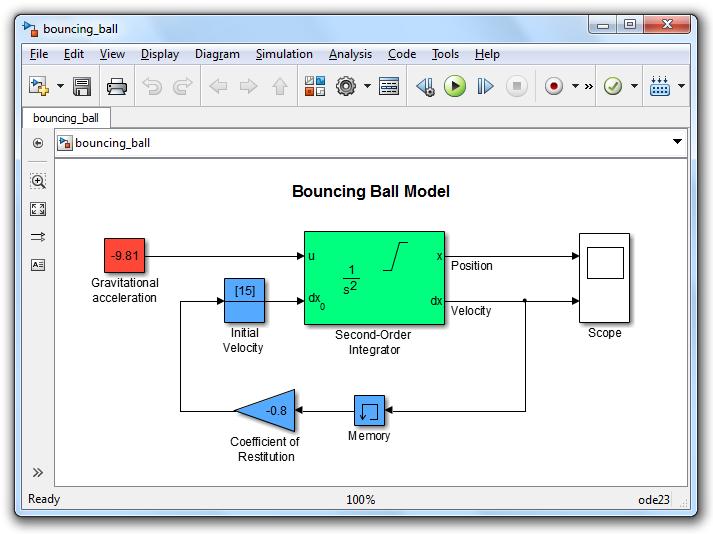Viewport: 713px width, 534px height.
Task: Click the Build Model icon
Action: pyautogui.click(x=660, y=86)
